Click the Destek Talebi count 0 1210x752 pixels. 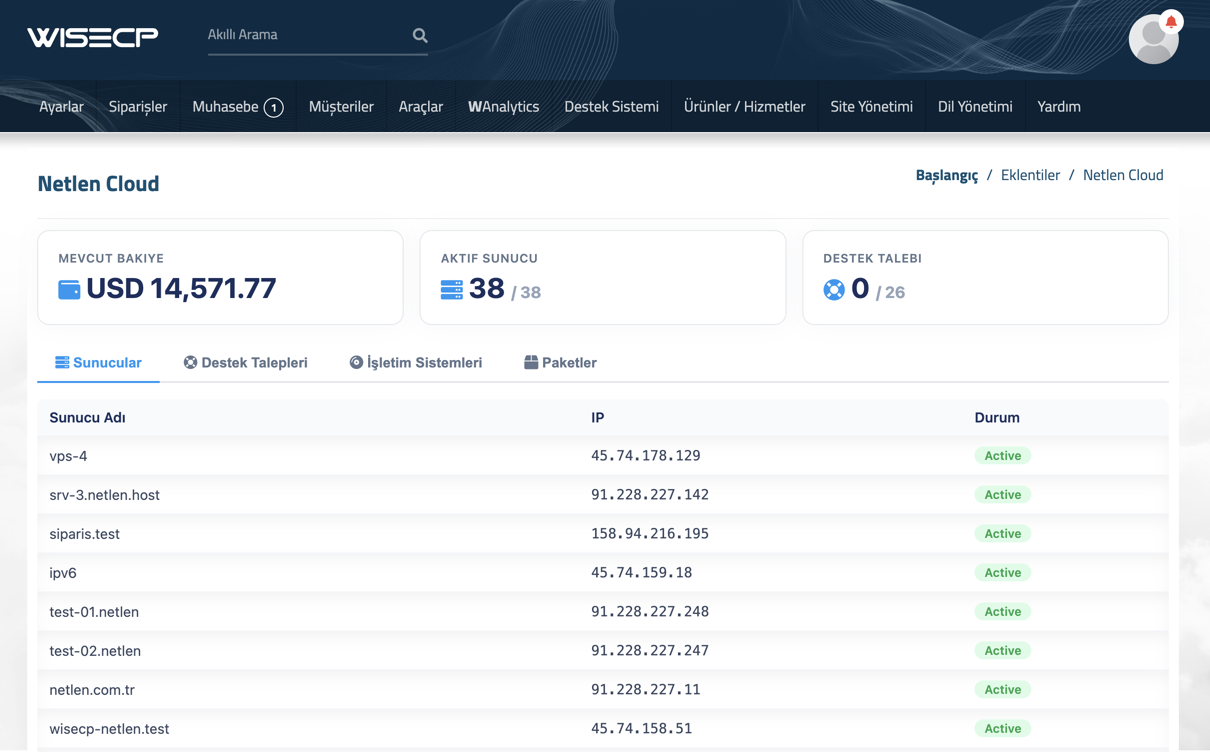[860, 289]
